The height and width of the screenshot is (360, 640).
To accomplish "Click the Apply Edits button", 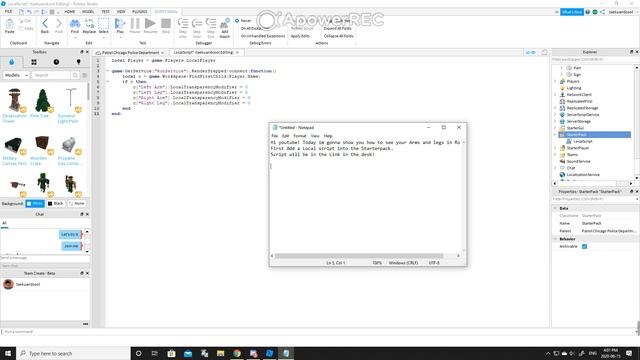I will pos(300,36).
